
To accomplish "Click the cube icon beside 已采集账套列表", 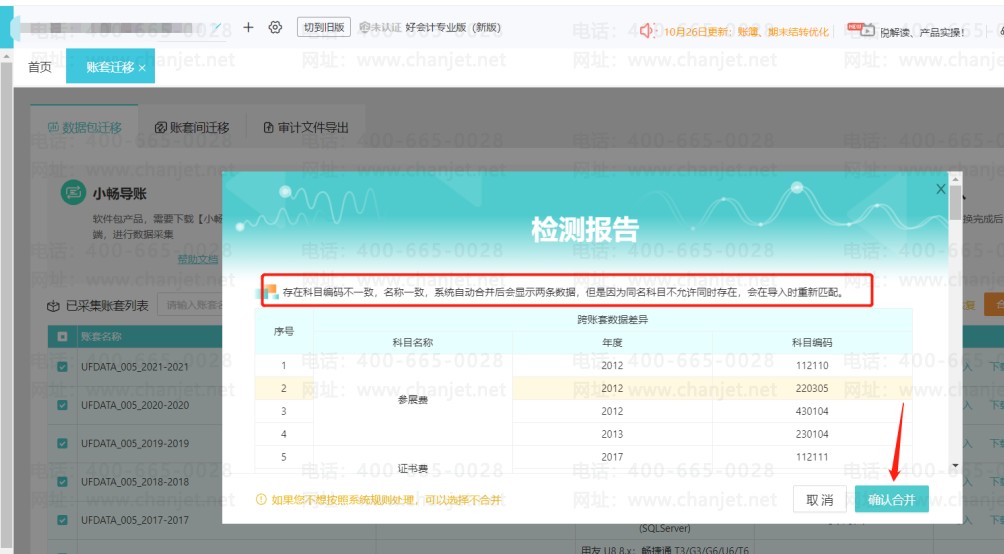I will 53,306.
